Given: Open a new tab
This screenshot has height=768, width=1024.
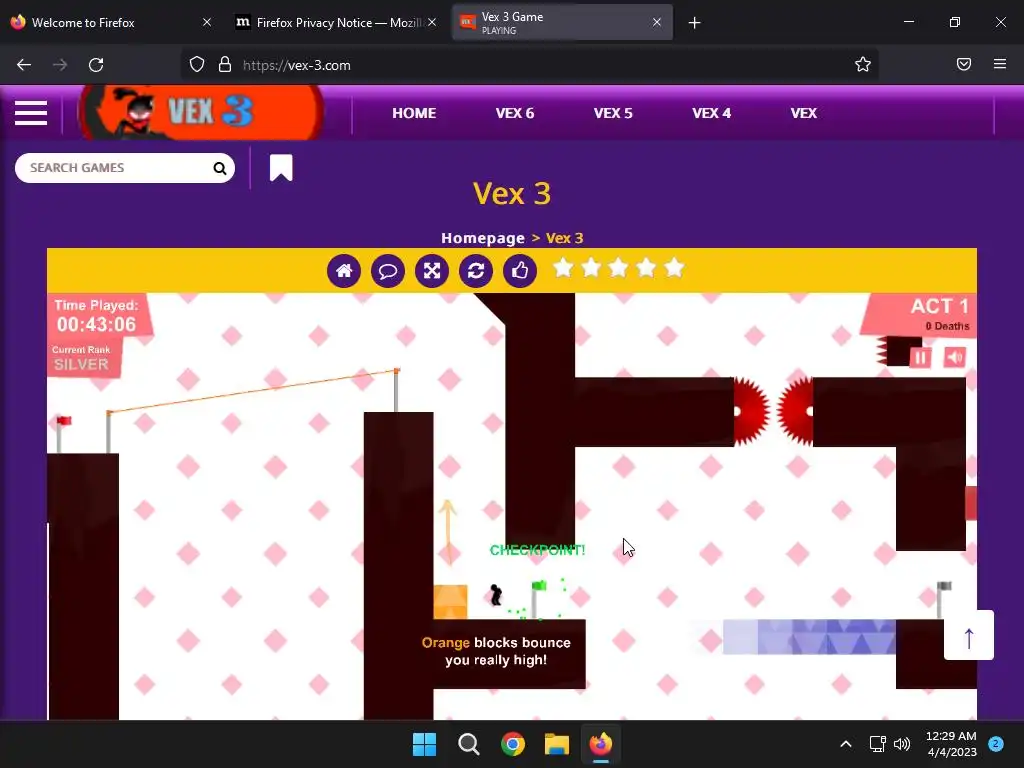Looking at the screenshot, I should (694, 23).
